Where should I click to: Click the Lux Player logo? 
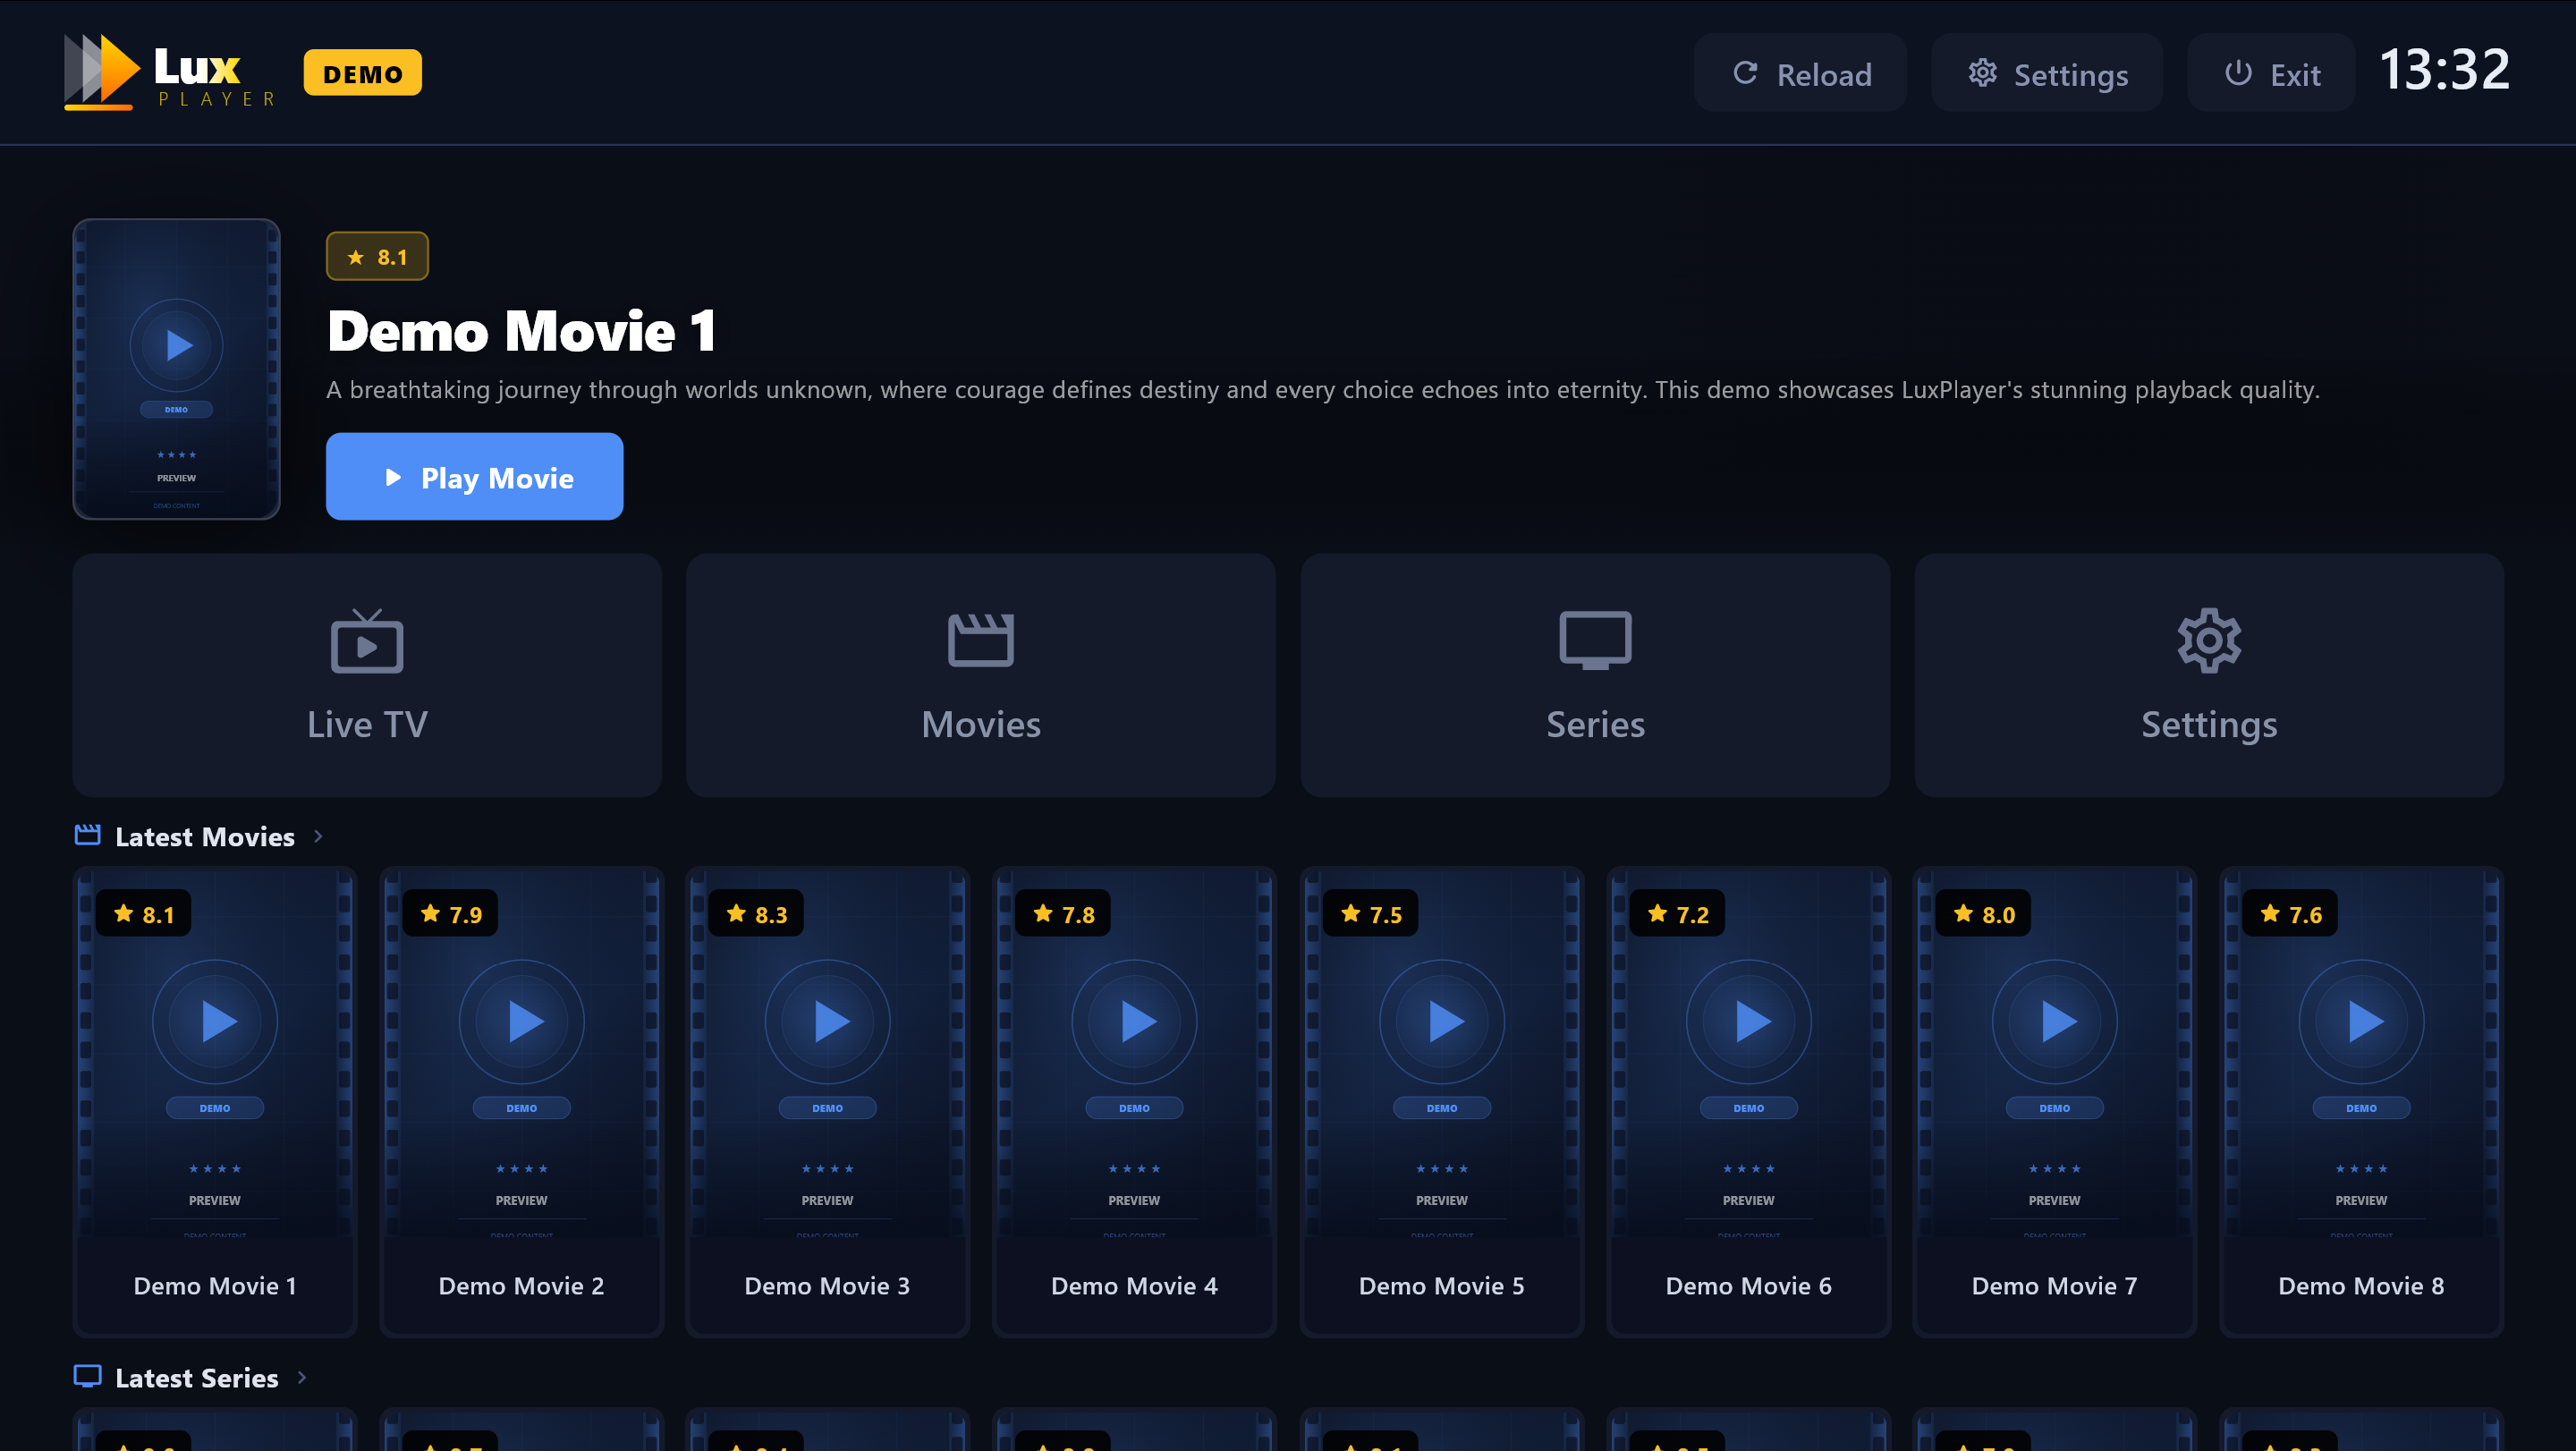click(170, 72)
